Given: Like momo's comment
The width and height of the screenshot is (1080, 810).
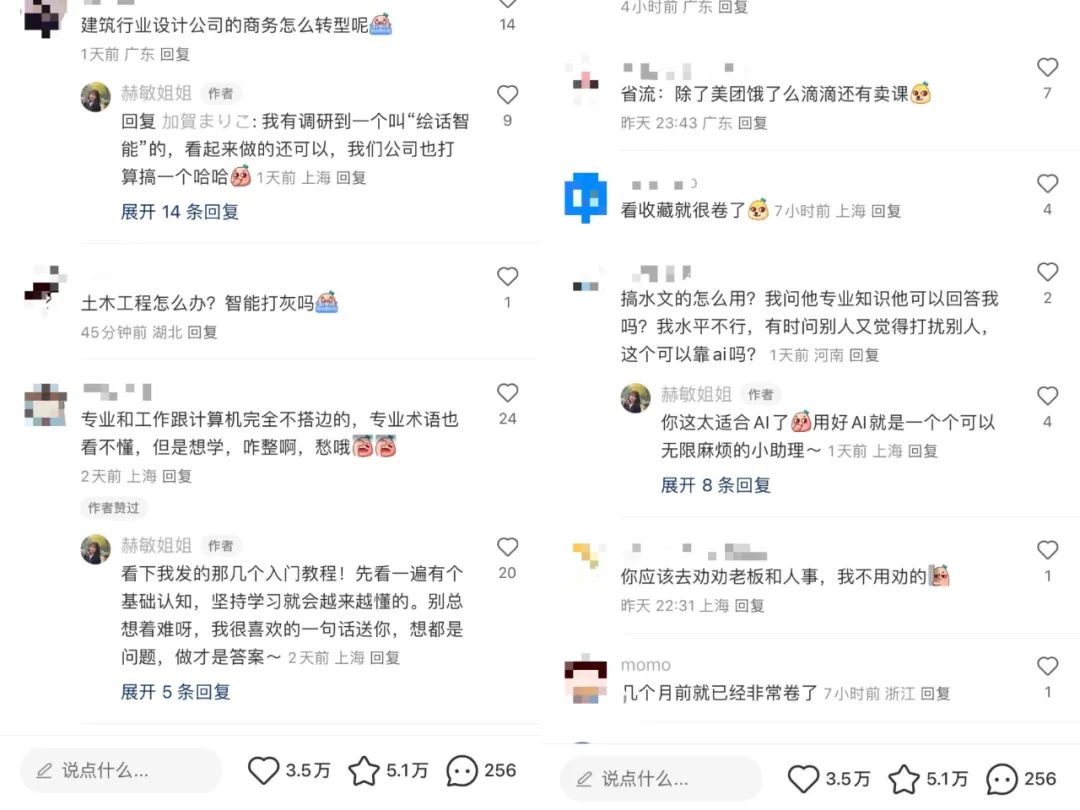Looking at the screenshot, I should [x=1048, y=666].
